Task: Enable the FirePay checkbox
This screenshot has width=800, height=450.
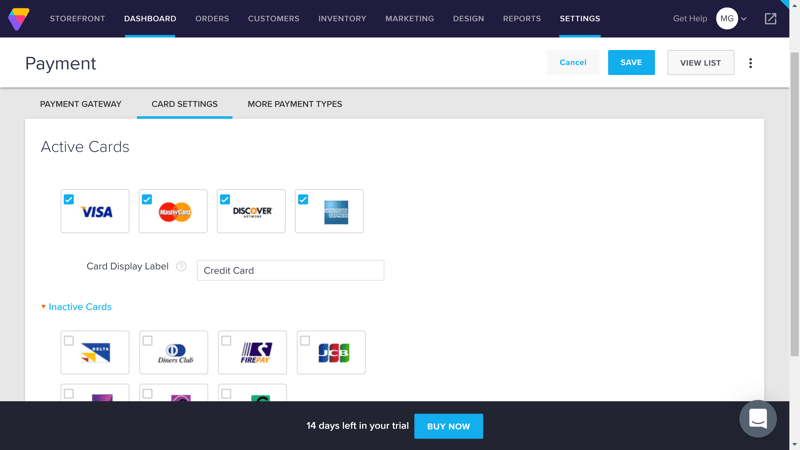Action: click(226, 340)
